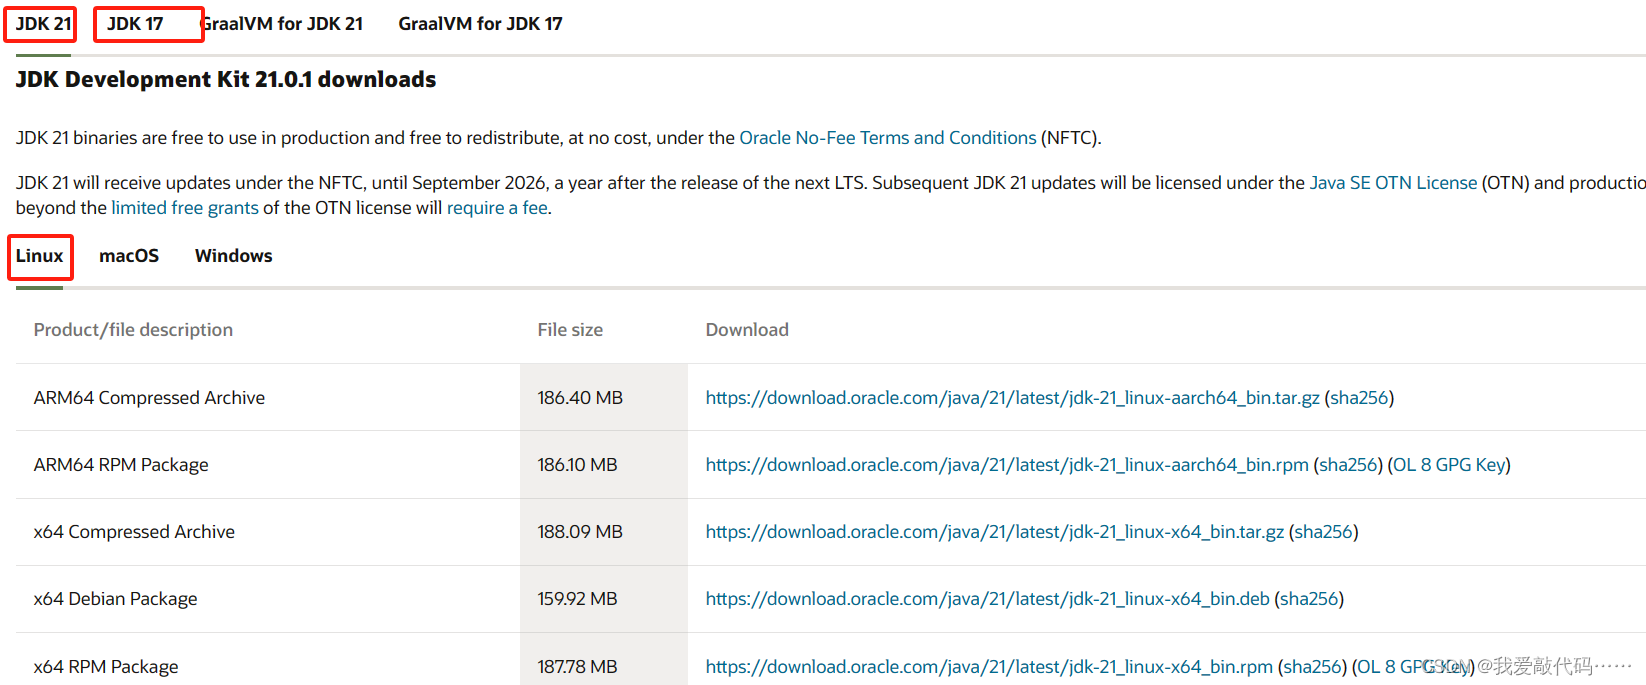Open sha256 for the x64 deb
The height and width of the screenshot is (685, 1646).
click(x=1309, y=599)
